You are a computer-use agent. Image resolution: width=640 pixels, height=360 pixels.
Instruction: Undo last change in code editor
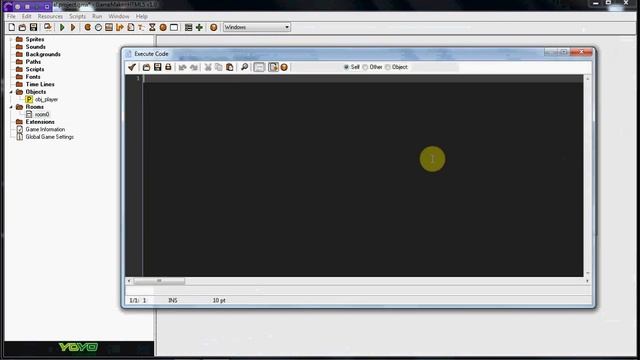[182, 67]
